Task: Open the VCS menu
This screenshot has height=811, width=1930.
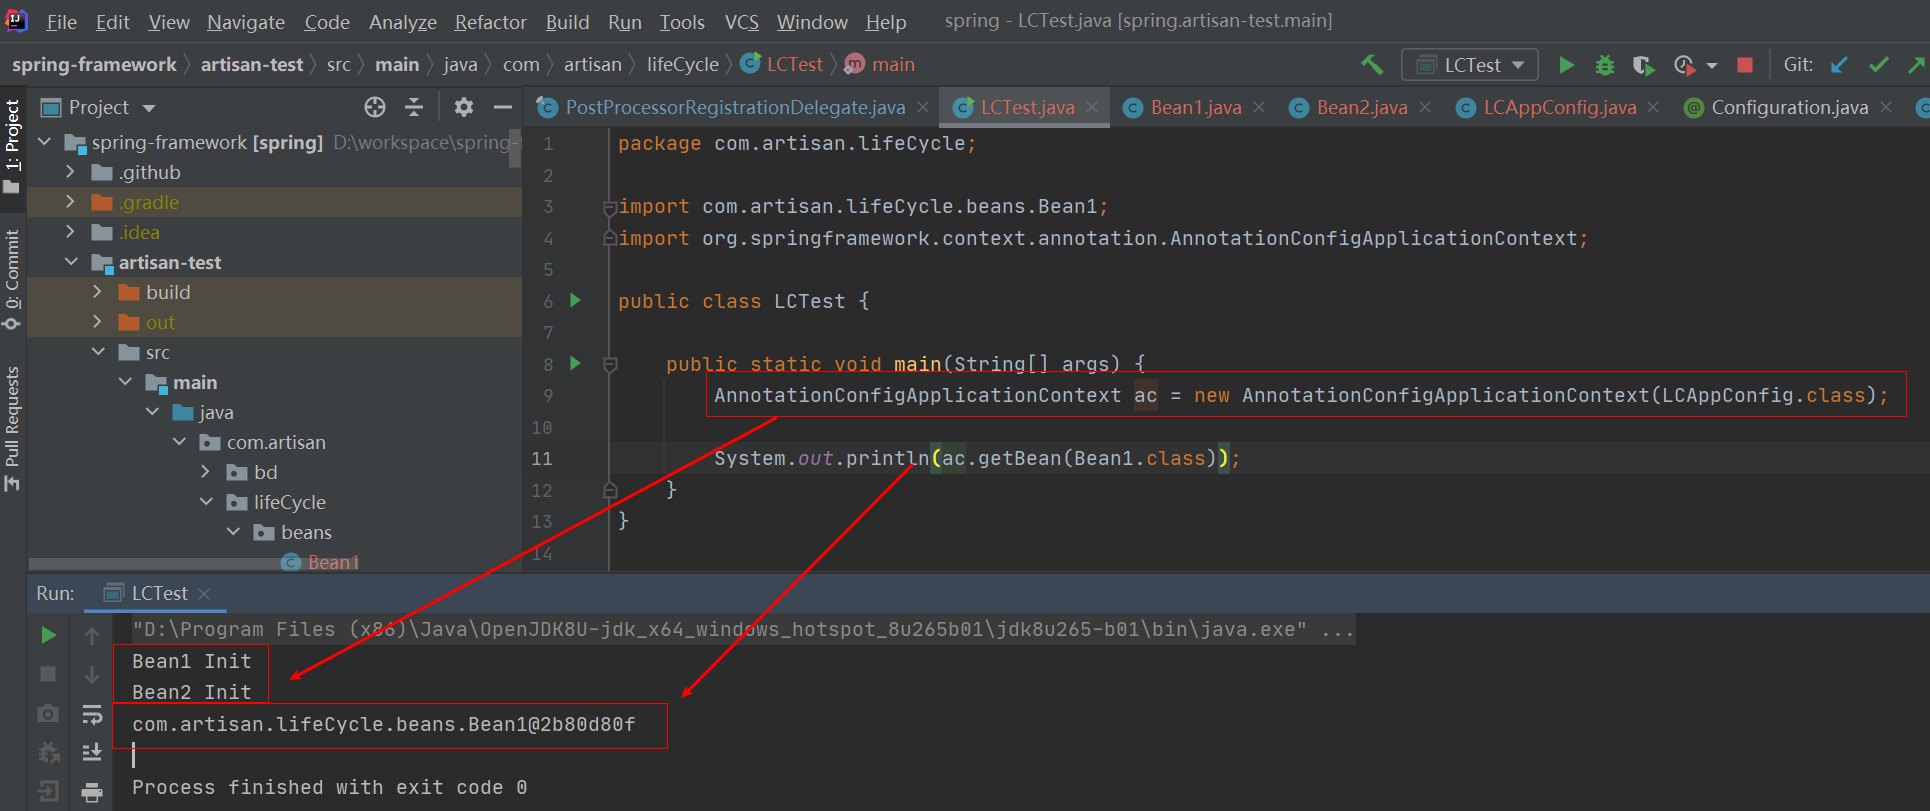Action: point(741,22)
